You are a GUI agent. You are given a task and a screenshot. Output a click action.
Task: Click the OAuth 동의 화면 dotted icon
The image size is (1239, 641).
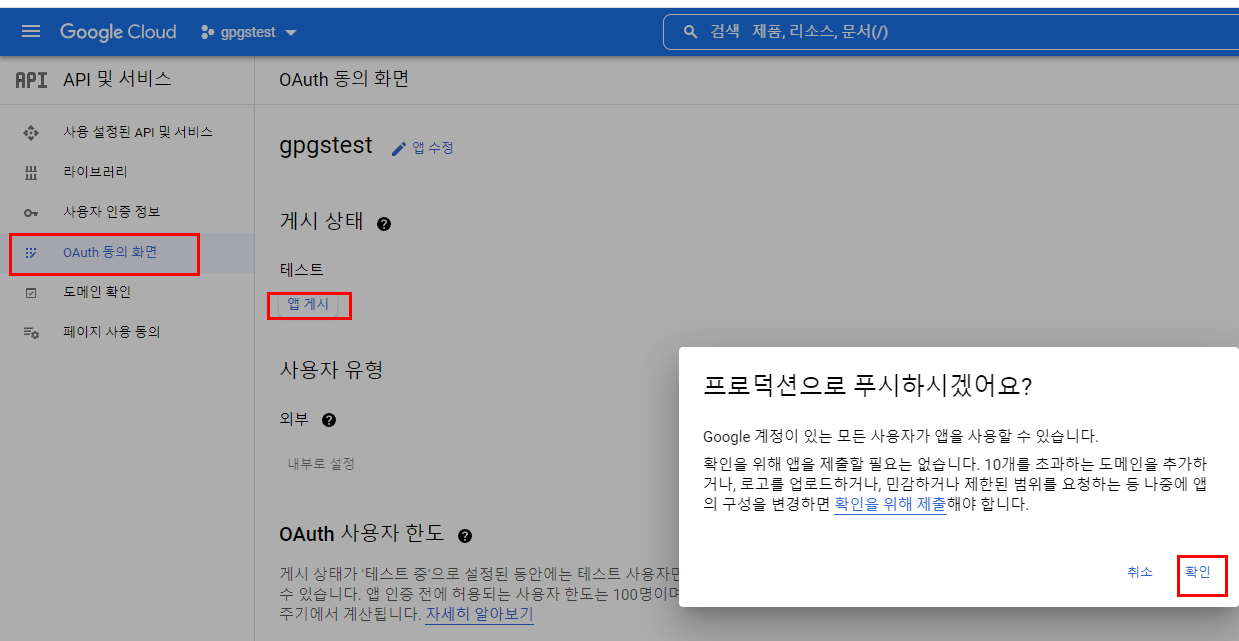click(x=30, y=252)
